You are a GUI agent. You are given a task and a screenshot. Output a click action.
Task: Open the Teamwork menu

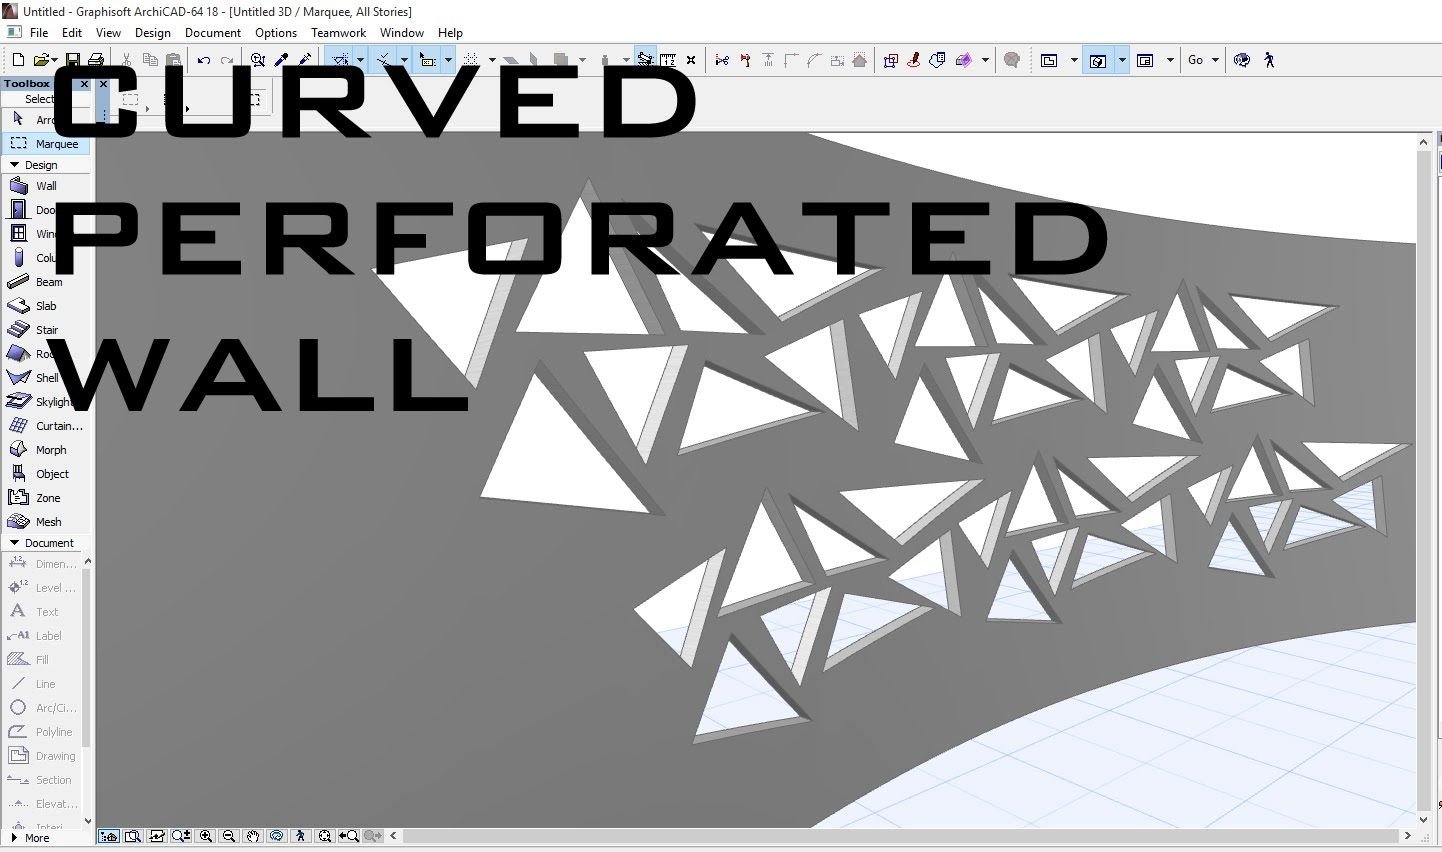[x=338, y=33]
